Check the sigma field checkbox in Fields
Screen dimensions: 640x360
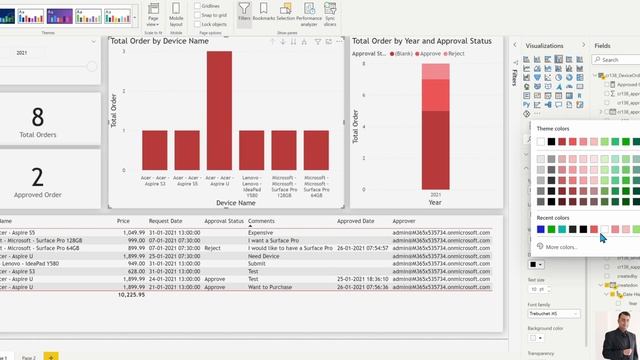[x=607, y=93]
